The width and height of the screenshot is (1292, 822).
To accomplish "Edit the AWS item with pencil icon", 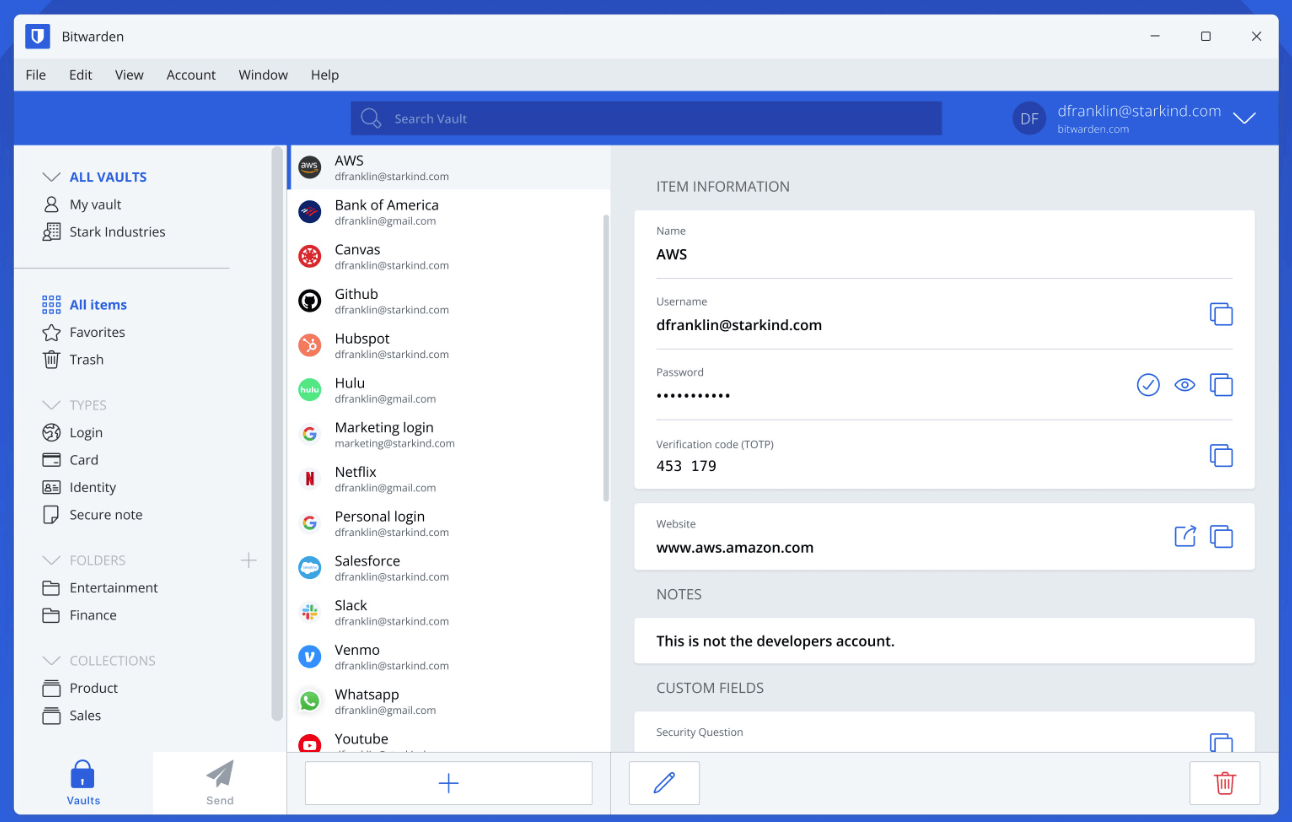I will coord(664,783).
